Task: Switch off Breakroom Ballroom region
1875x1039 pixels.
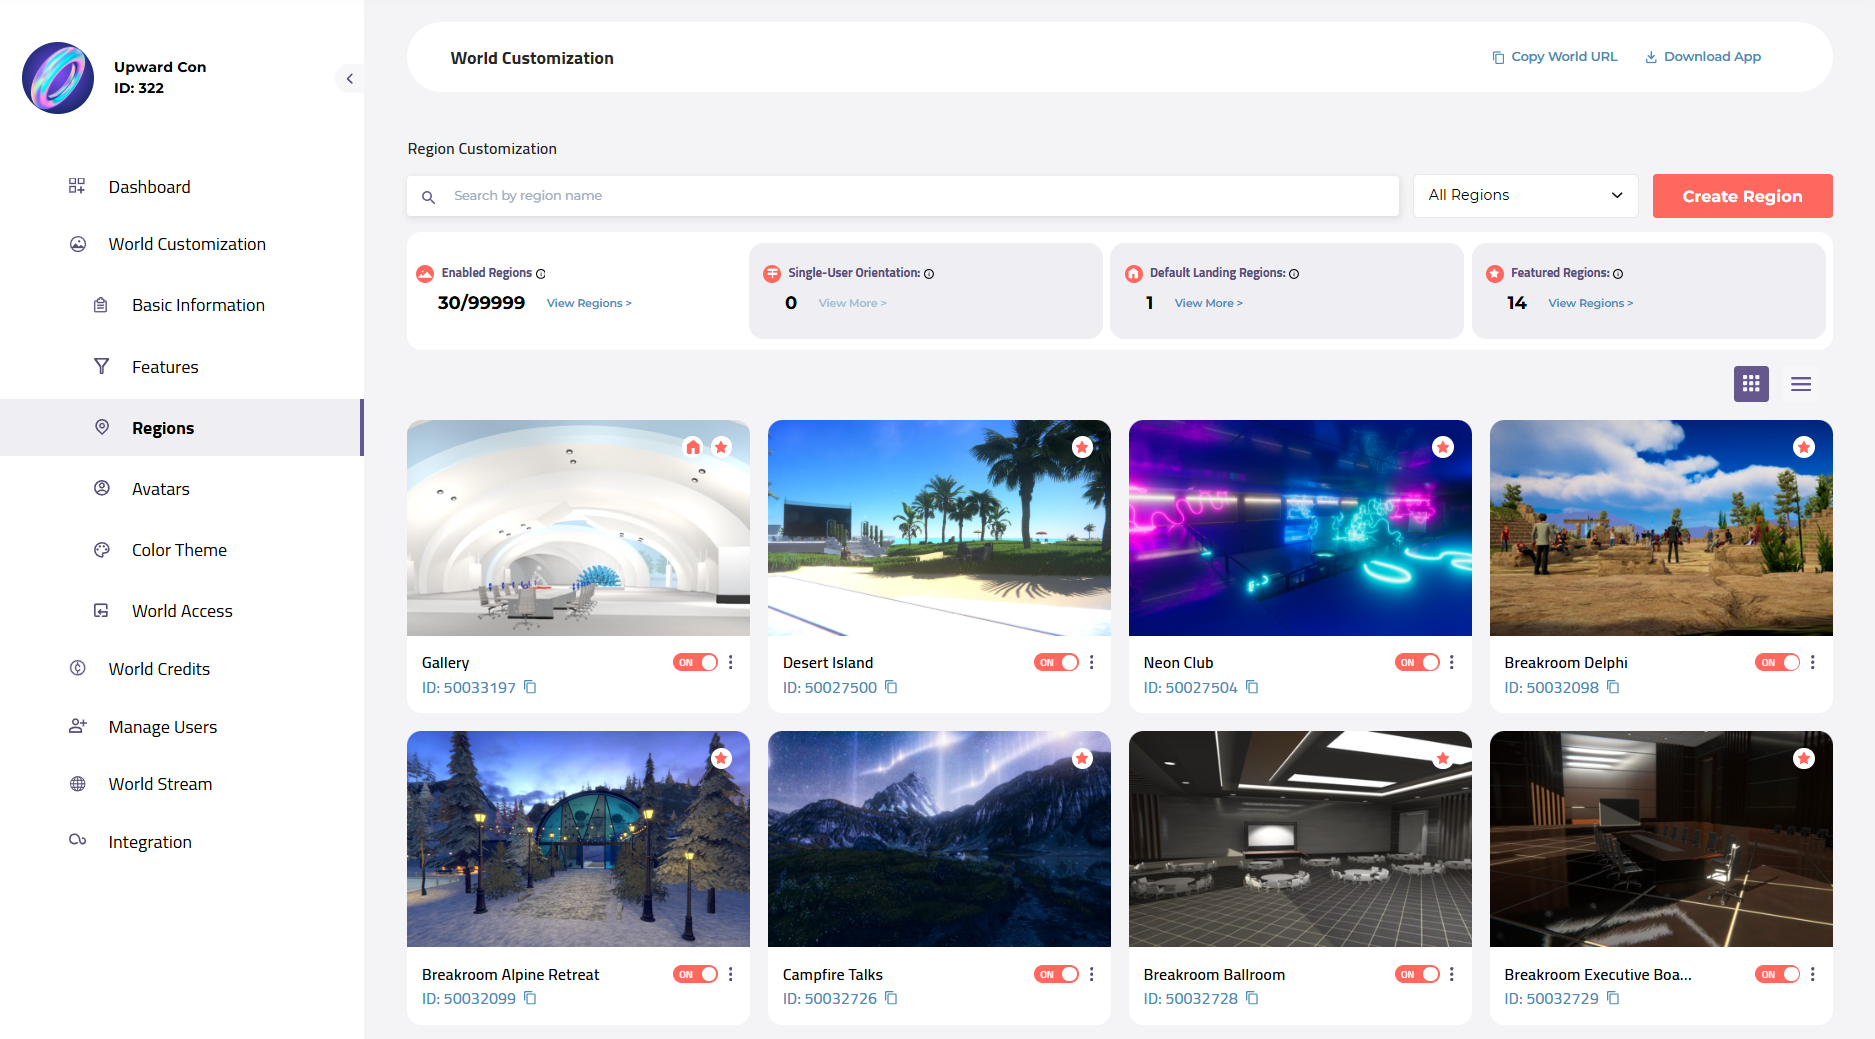Action: point(1417,974)
